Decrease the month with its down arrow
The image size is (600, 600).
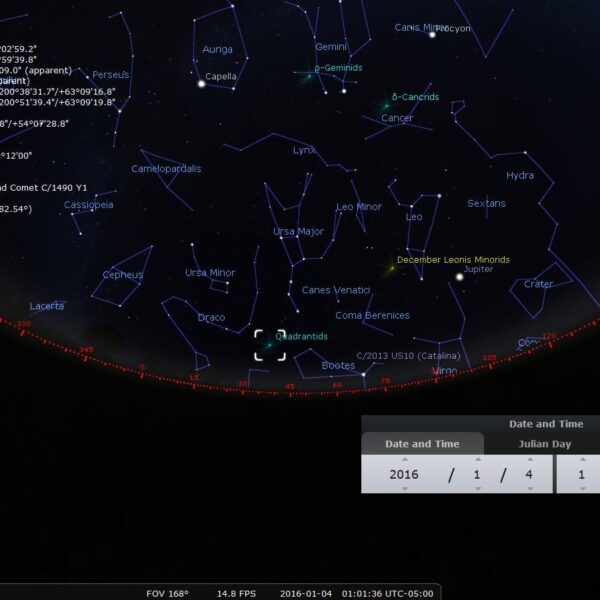click(478, 489)
